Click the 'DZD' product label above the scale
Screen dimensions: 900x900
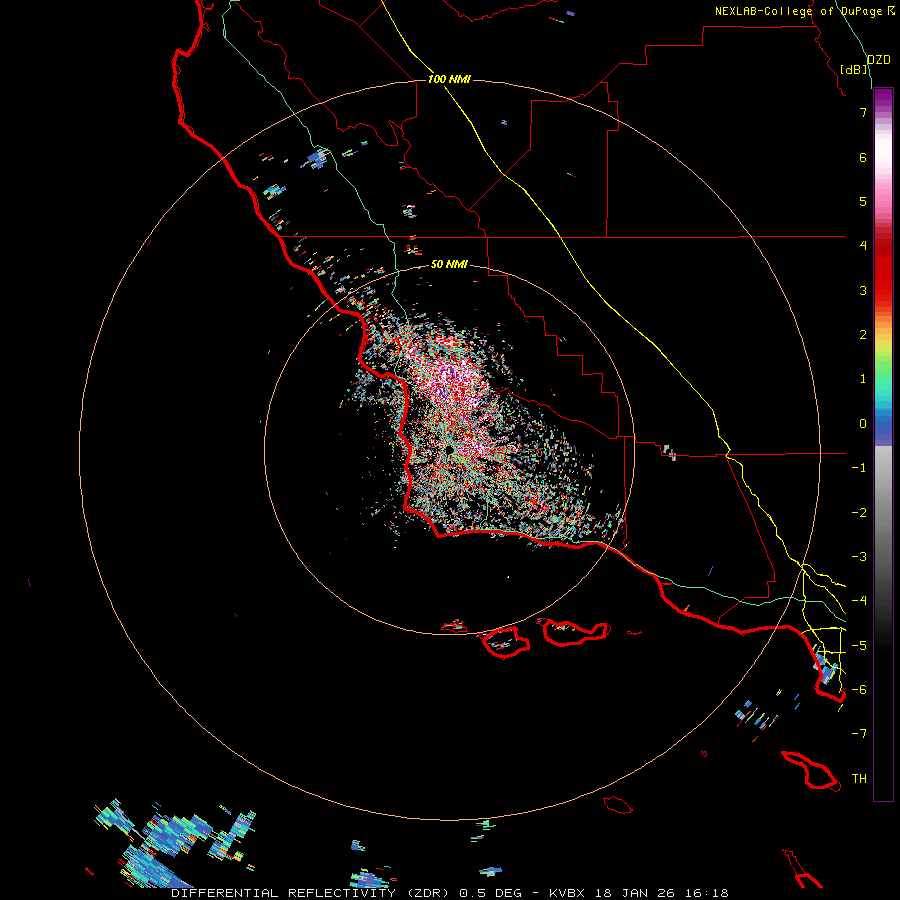tap(878, 60)
